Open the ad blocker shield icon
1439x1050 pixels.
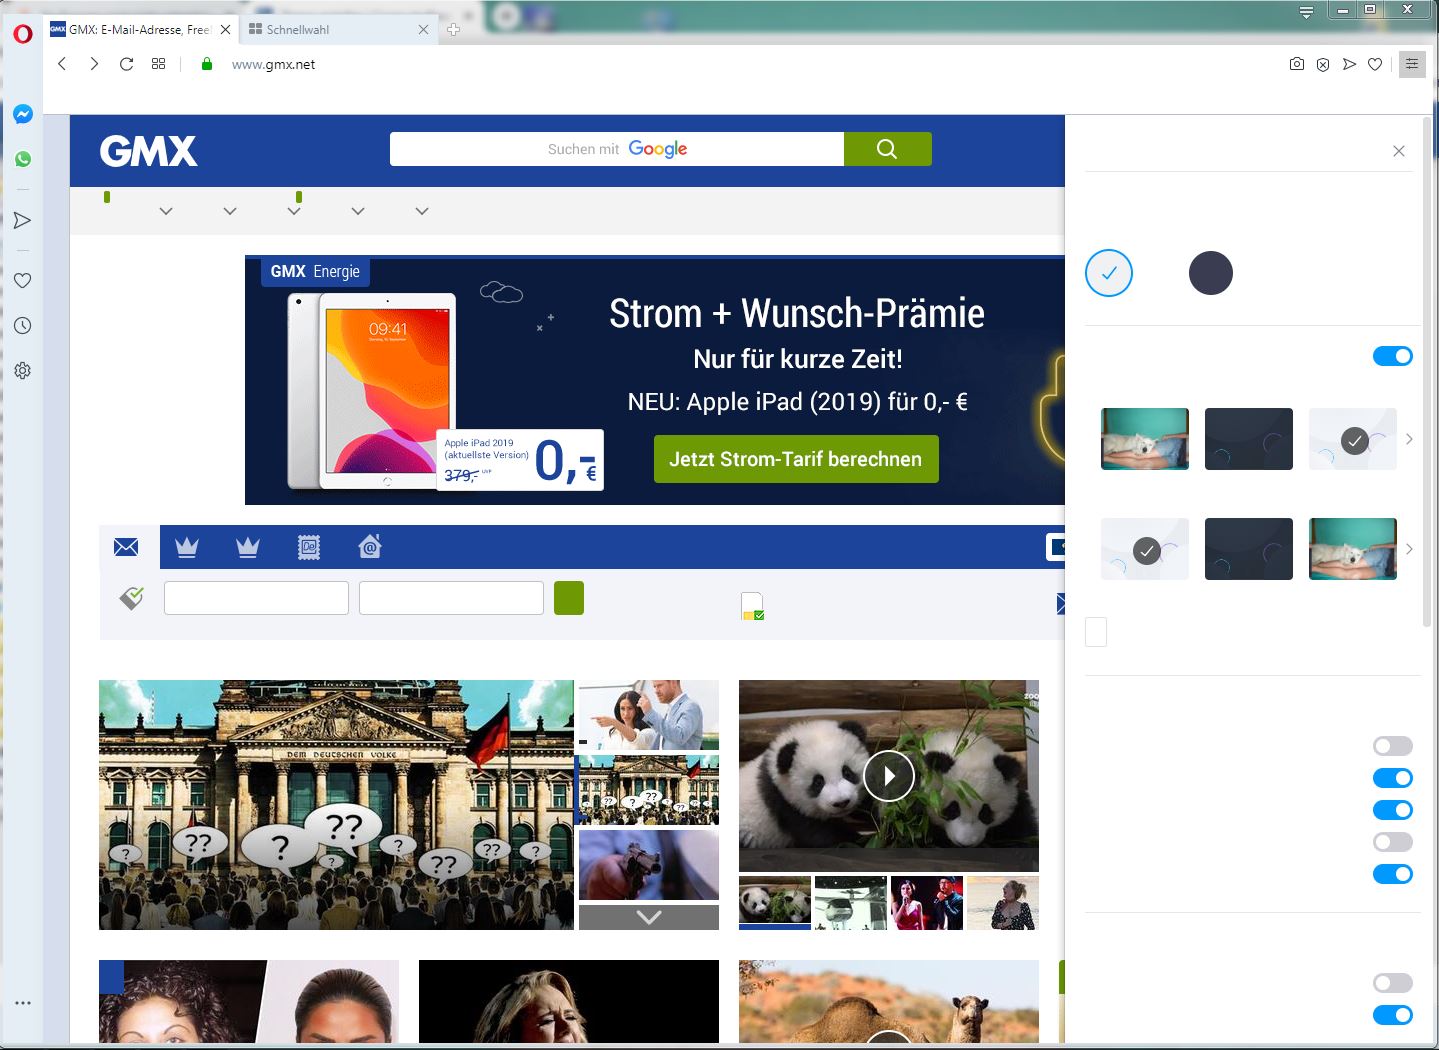tap(1323, 64)
